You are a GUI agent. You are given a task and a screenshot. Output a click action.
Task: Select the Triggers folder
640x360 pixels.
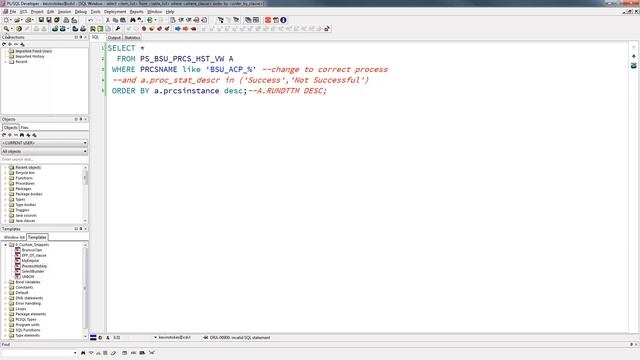tap(22, 210)
